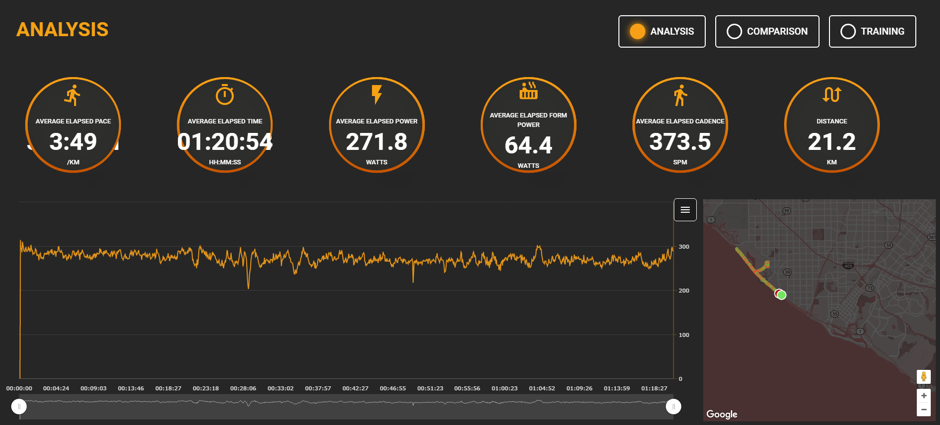
Task: Click the 00:00:00 time axis label
Action: [19, 388]
